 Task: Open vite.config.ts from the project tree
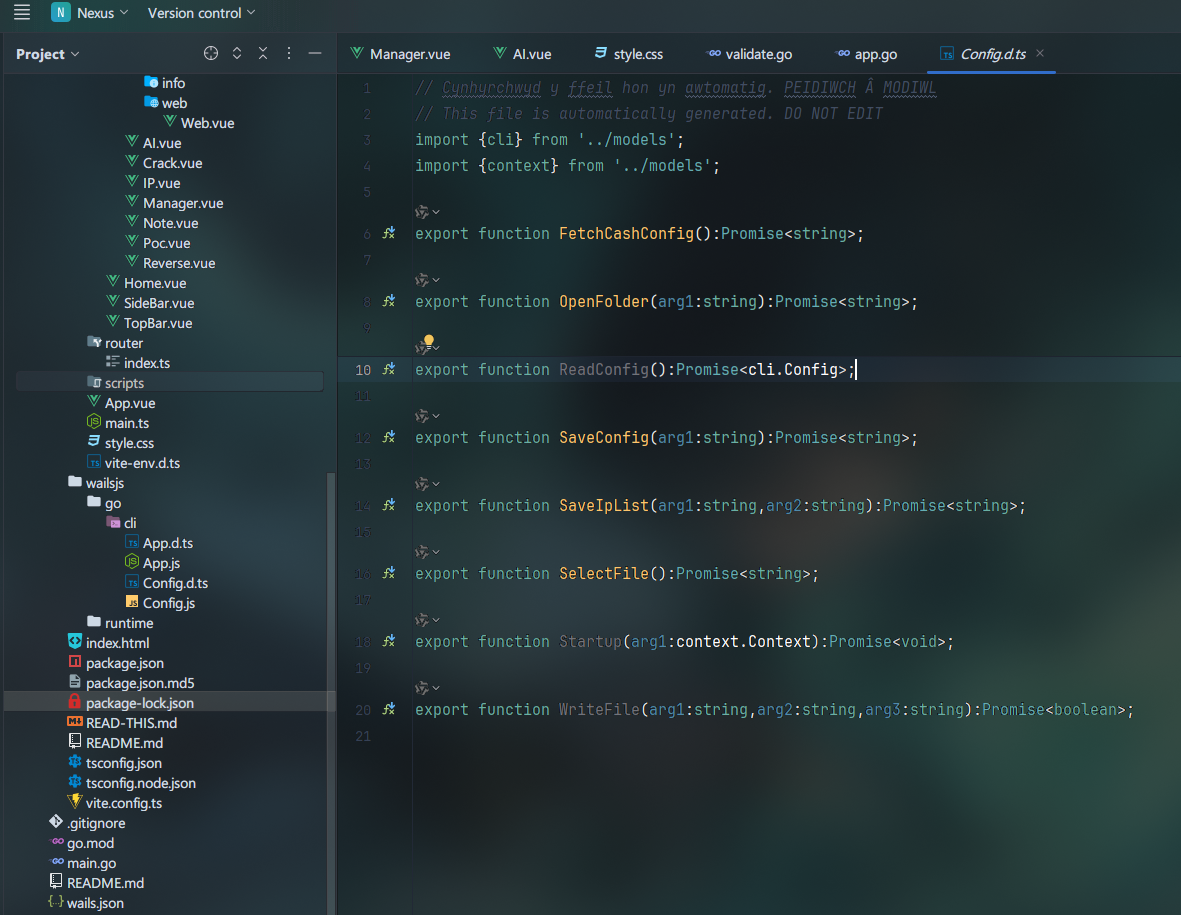114,803
